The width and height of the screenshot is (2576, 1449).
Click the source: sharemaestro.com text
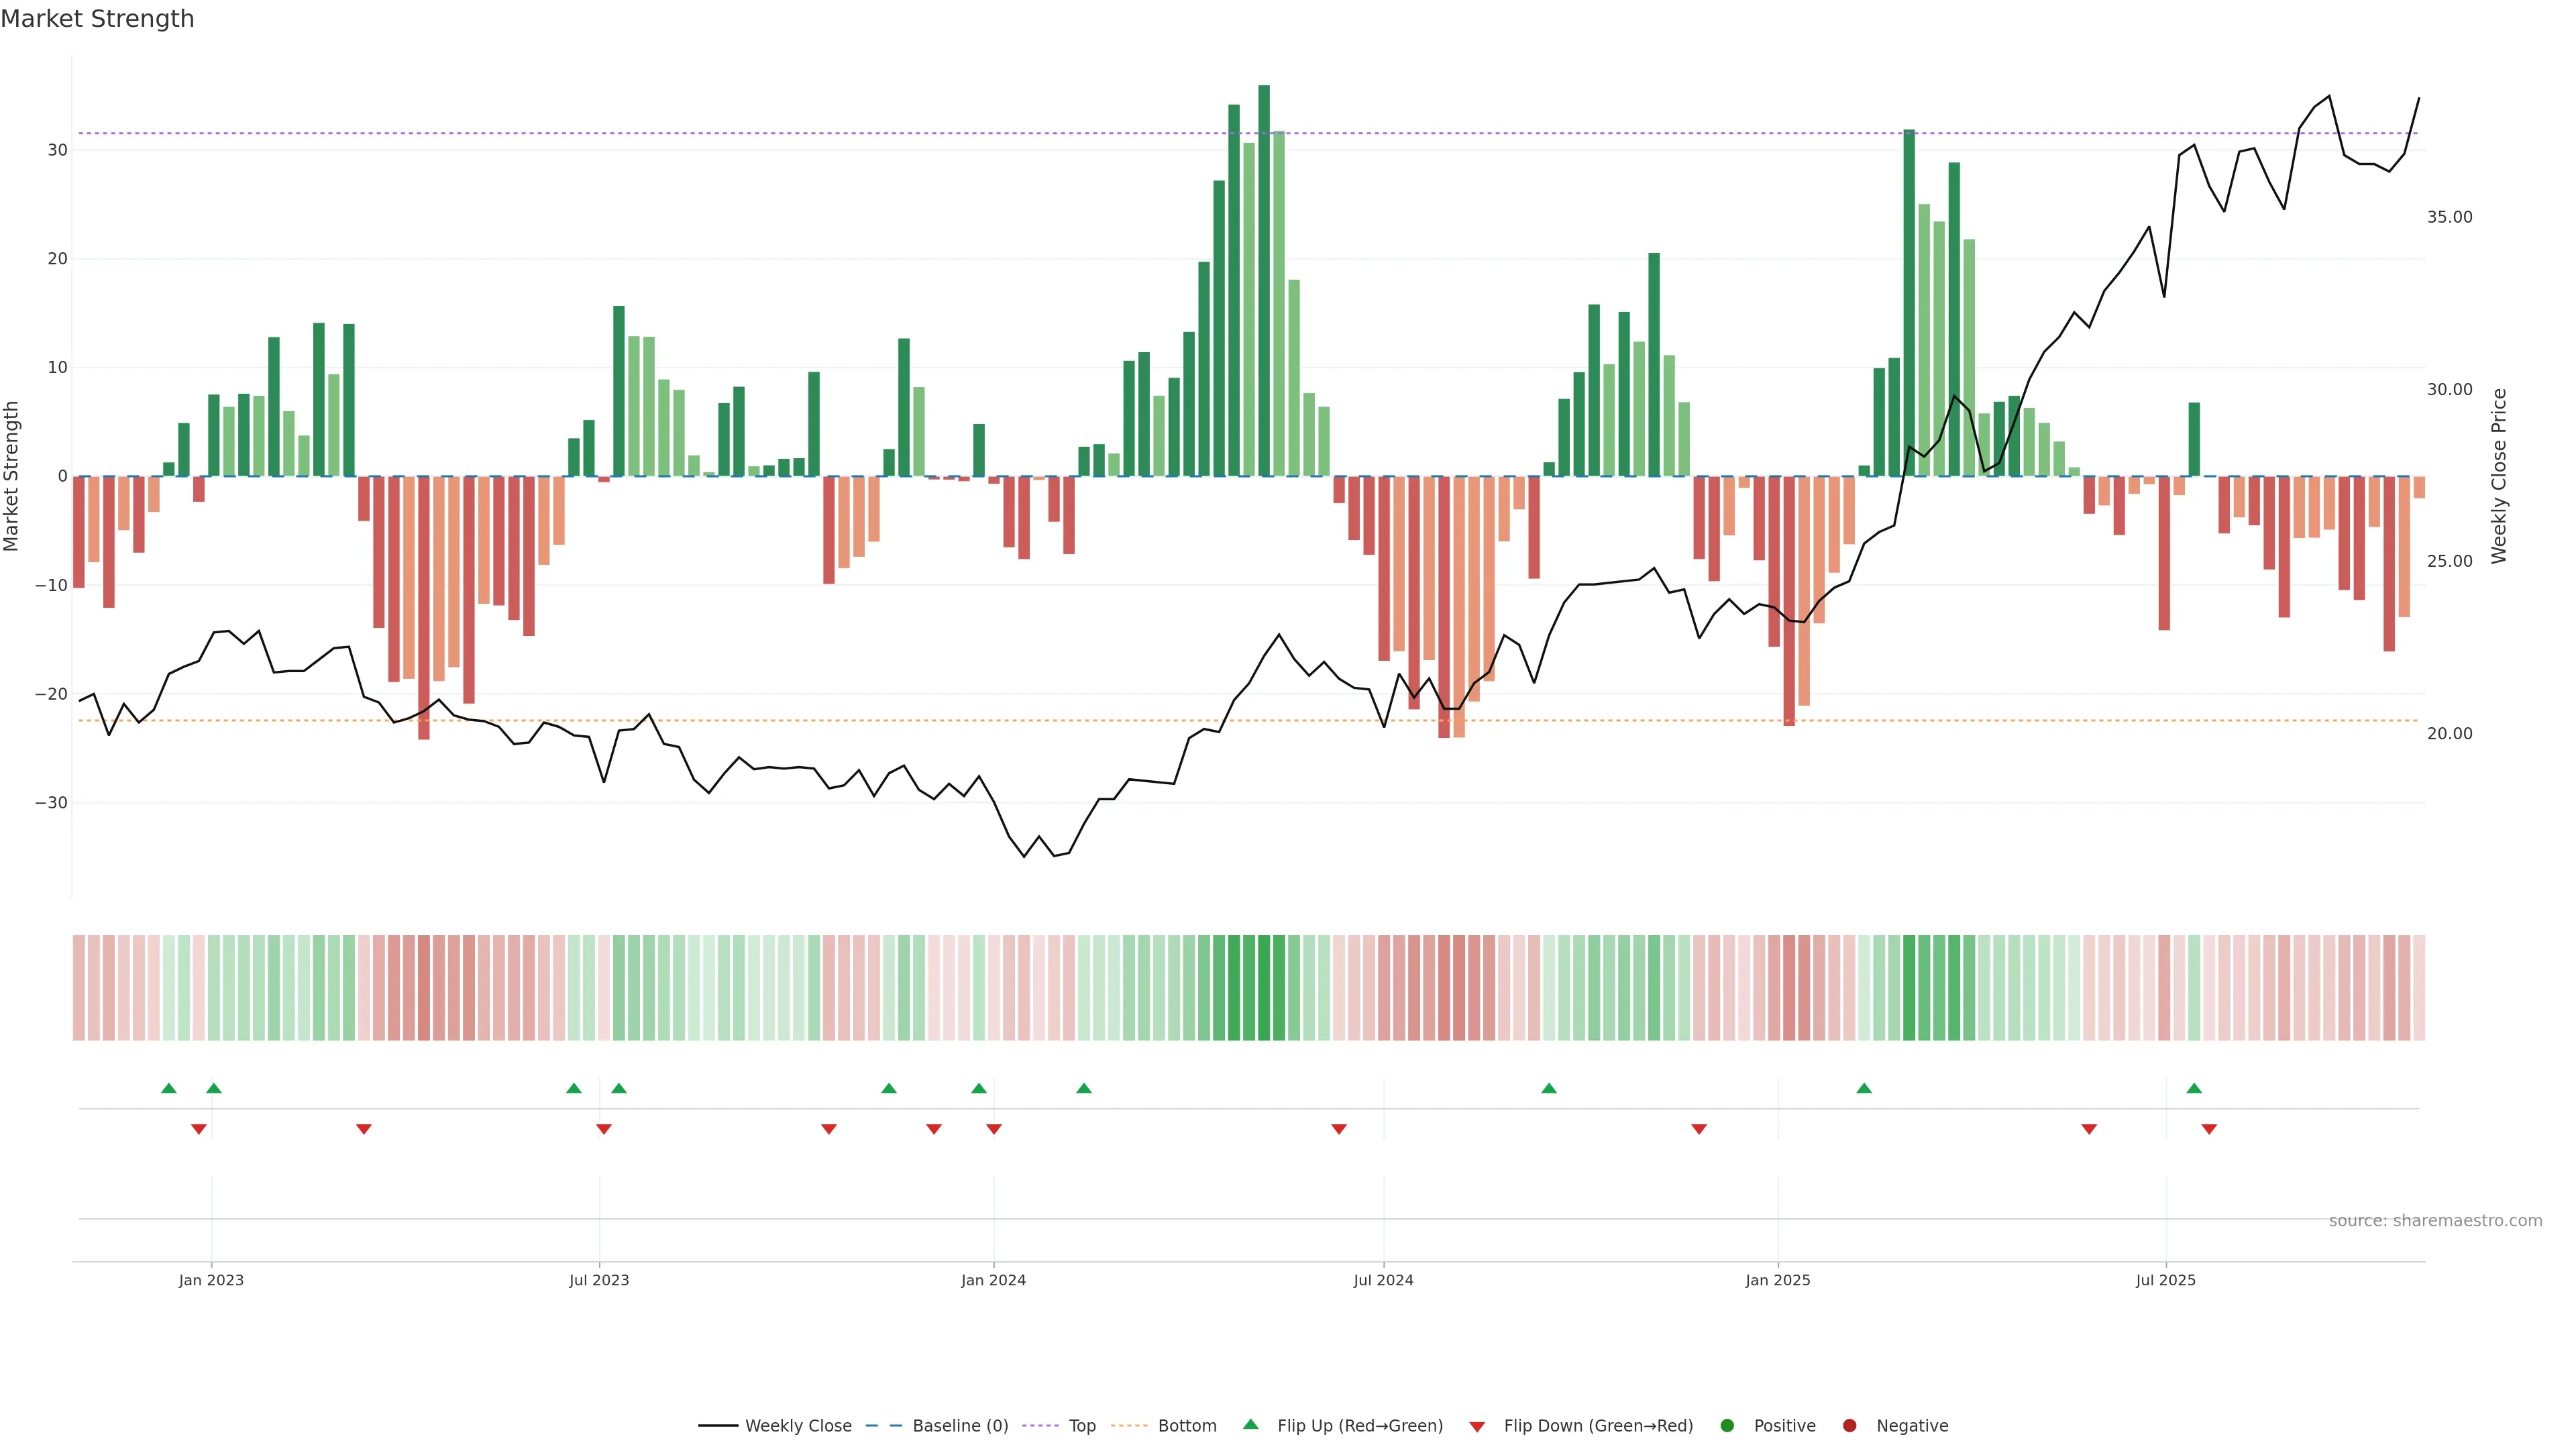click(x=2435, y=1221)
